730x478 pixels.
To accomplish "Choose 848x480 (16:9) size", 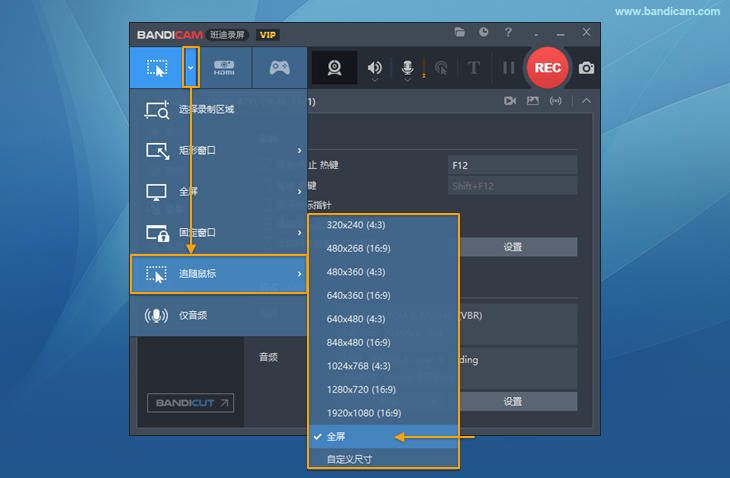I will pyautogui.click(x=384, y=343).
